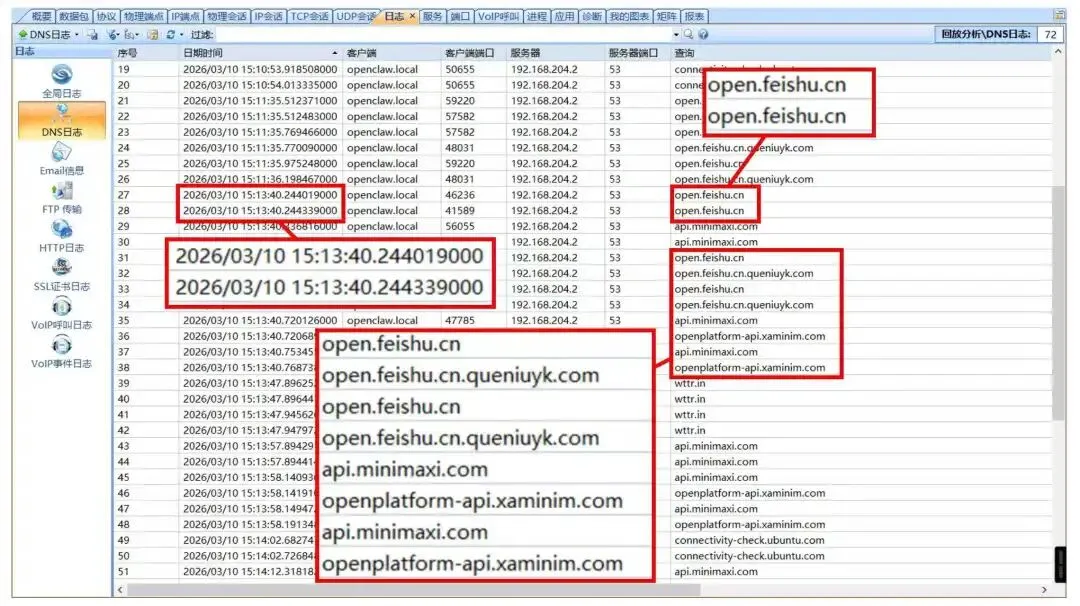Switch to the 报表 tab
The width and height of the screenshot is (1080, 606).
694,16
